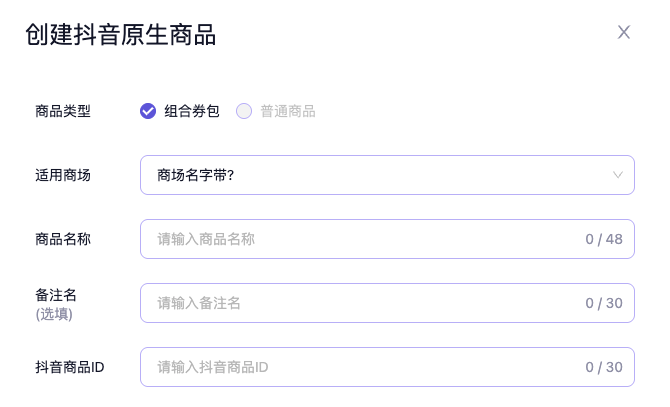Close the 创建抖音原生商品 dialog

click(624, 32)
